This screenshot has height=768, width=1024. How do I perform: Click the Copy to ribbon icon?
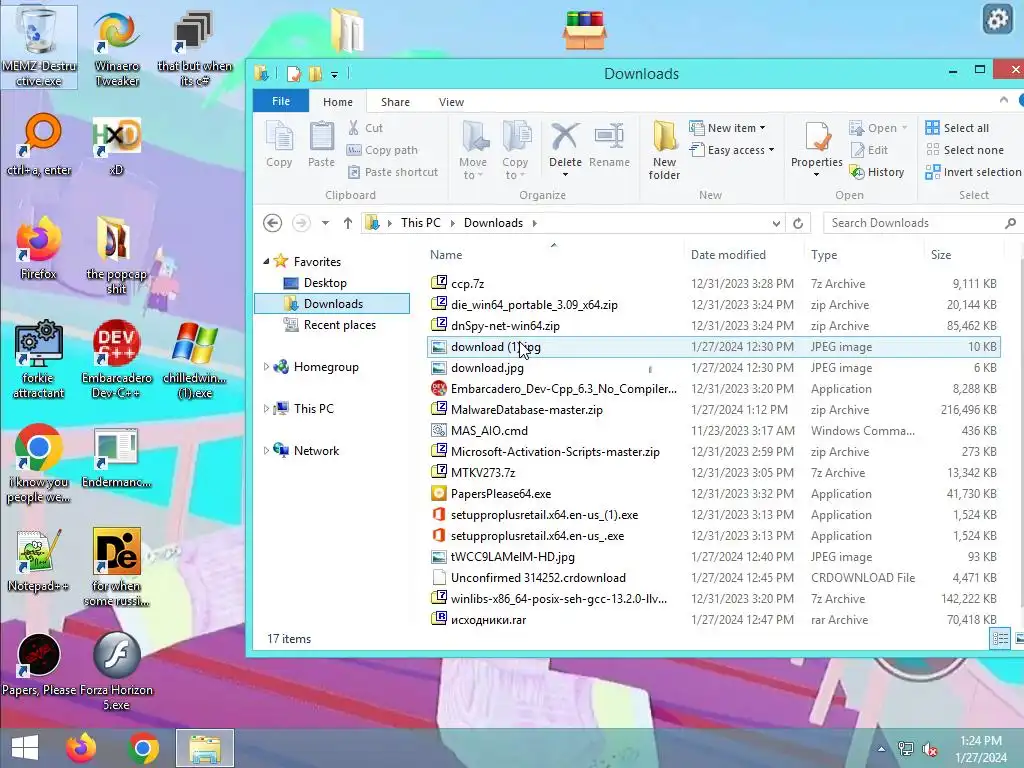pyautogui.click(x=515, y=150)
